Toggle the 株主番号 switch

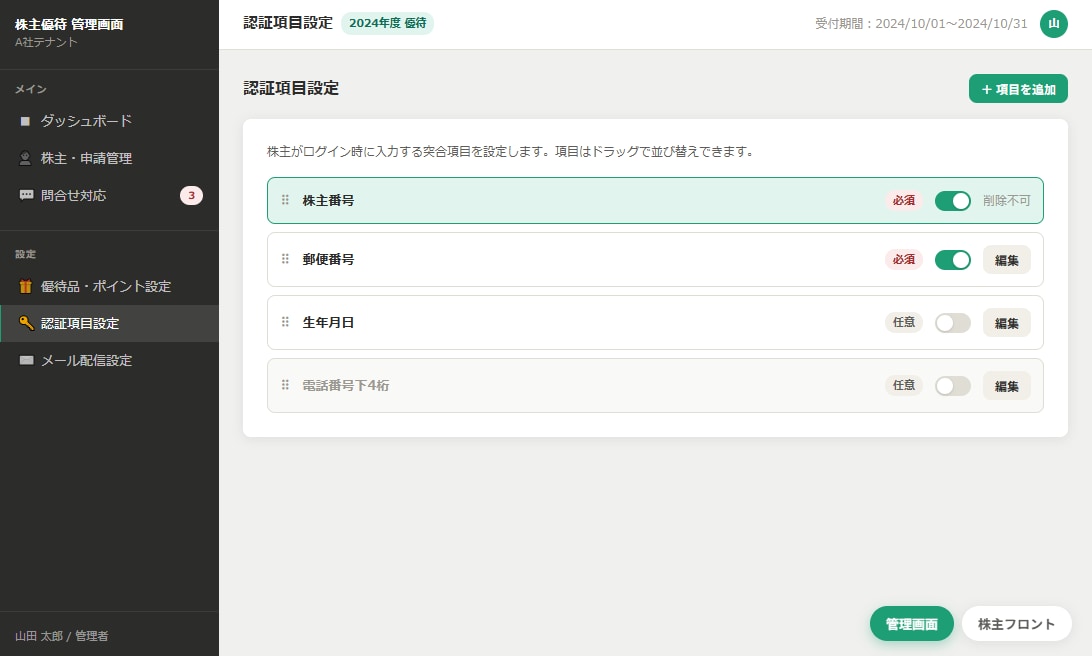pyautogui.click(x=953, y=201)
